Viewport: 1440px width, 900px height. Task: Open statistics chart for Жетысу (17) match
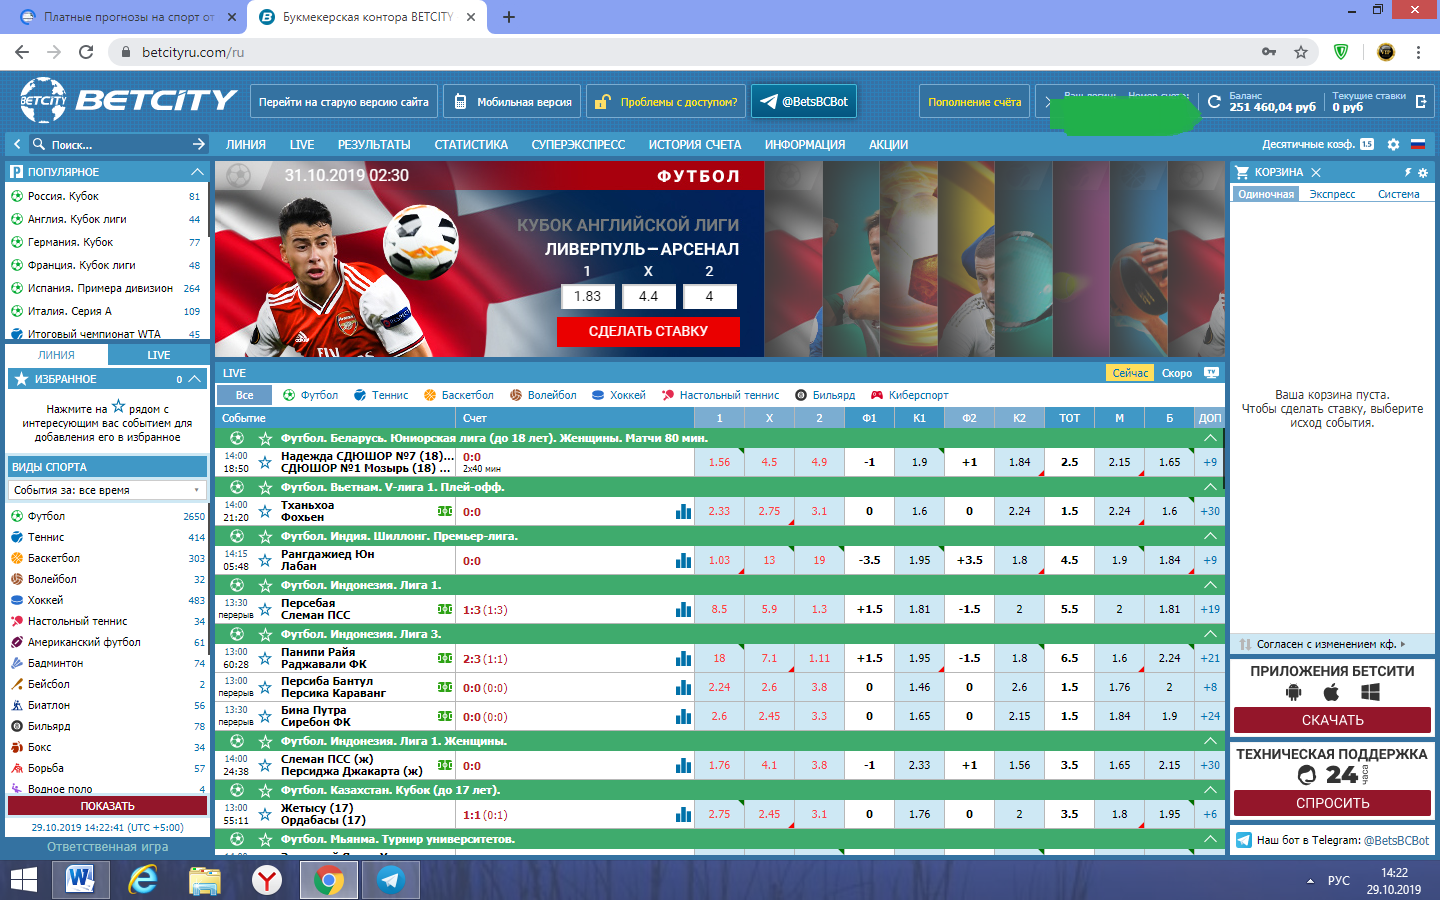683,814
